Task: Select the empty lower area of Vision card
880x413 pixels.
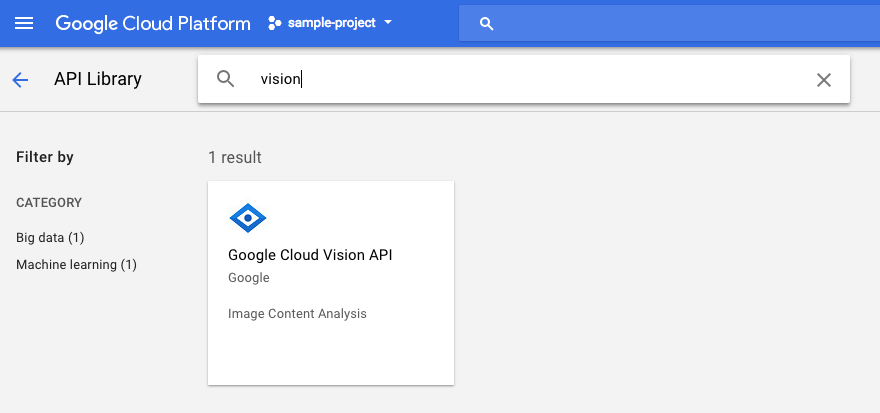Action: coord(330,355)
